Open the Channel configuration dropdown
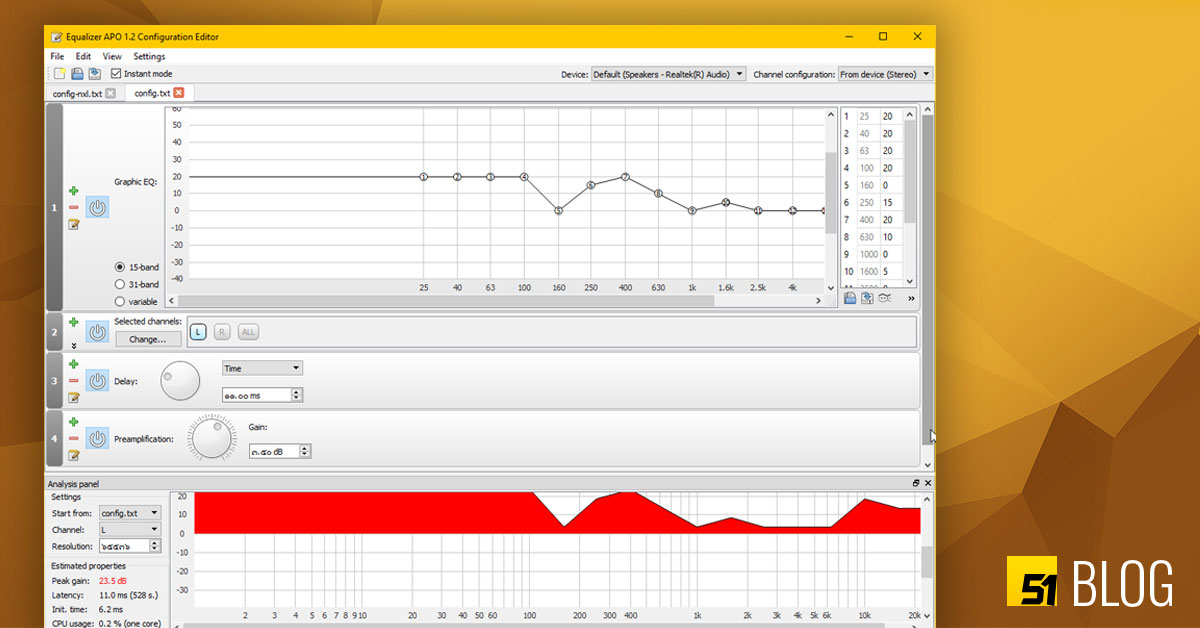The width and height of the screenshot is (1200, 628). (x=885, y=74)
